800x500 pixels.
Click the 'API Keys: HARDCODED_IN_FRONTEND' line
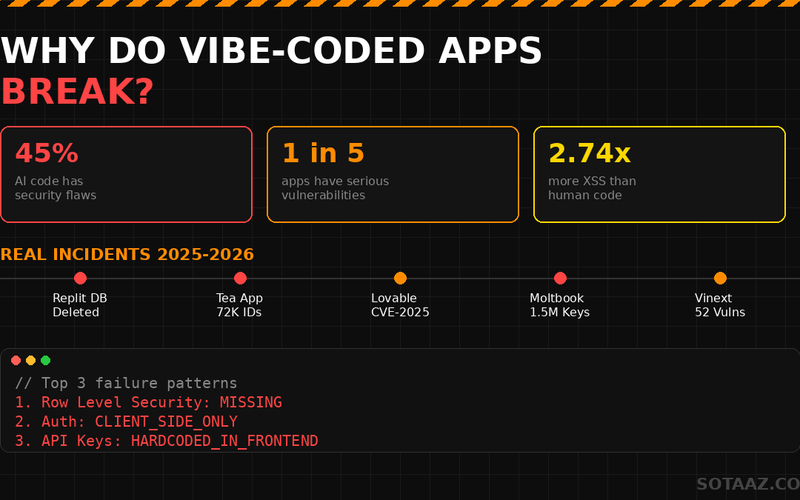tap(166, 441)
